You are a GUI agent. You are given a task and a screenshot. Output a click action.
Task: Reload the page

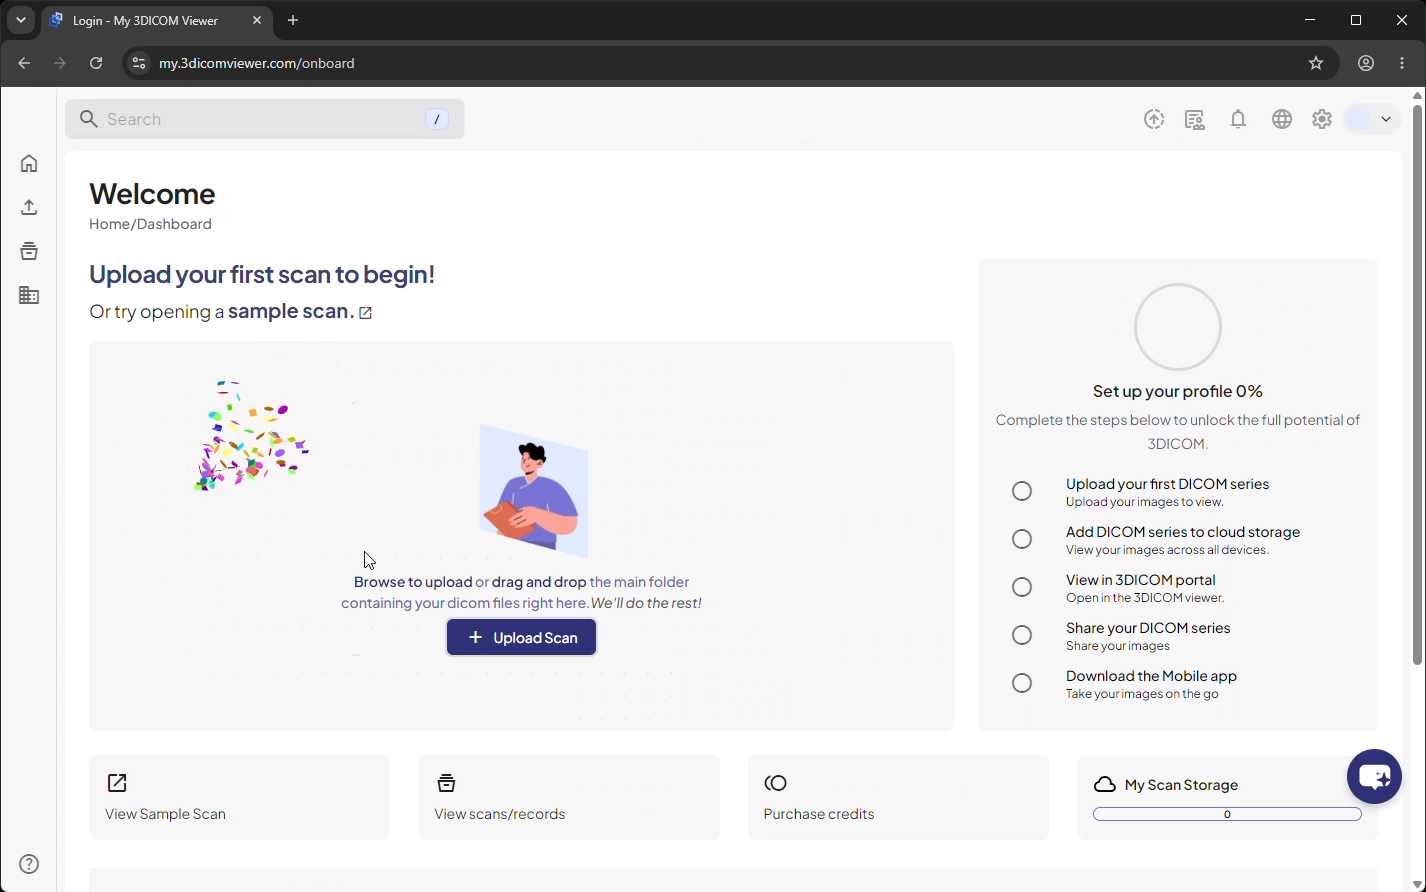pos(96,63)
